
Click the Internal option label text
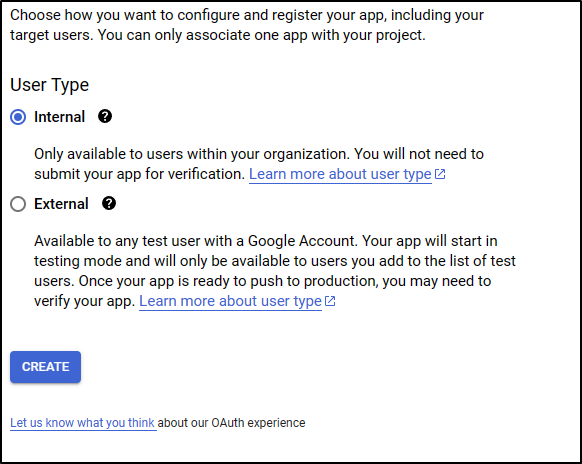[x=59, y=117]
